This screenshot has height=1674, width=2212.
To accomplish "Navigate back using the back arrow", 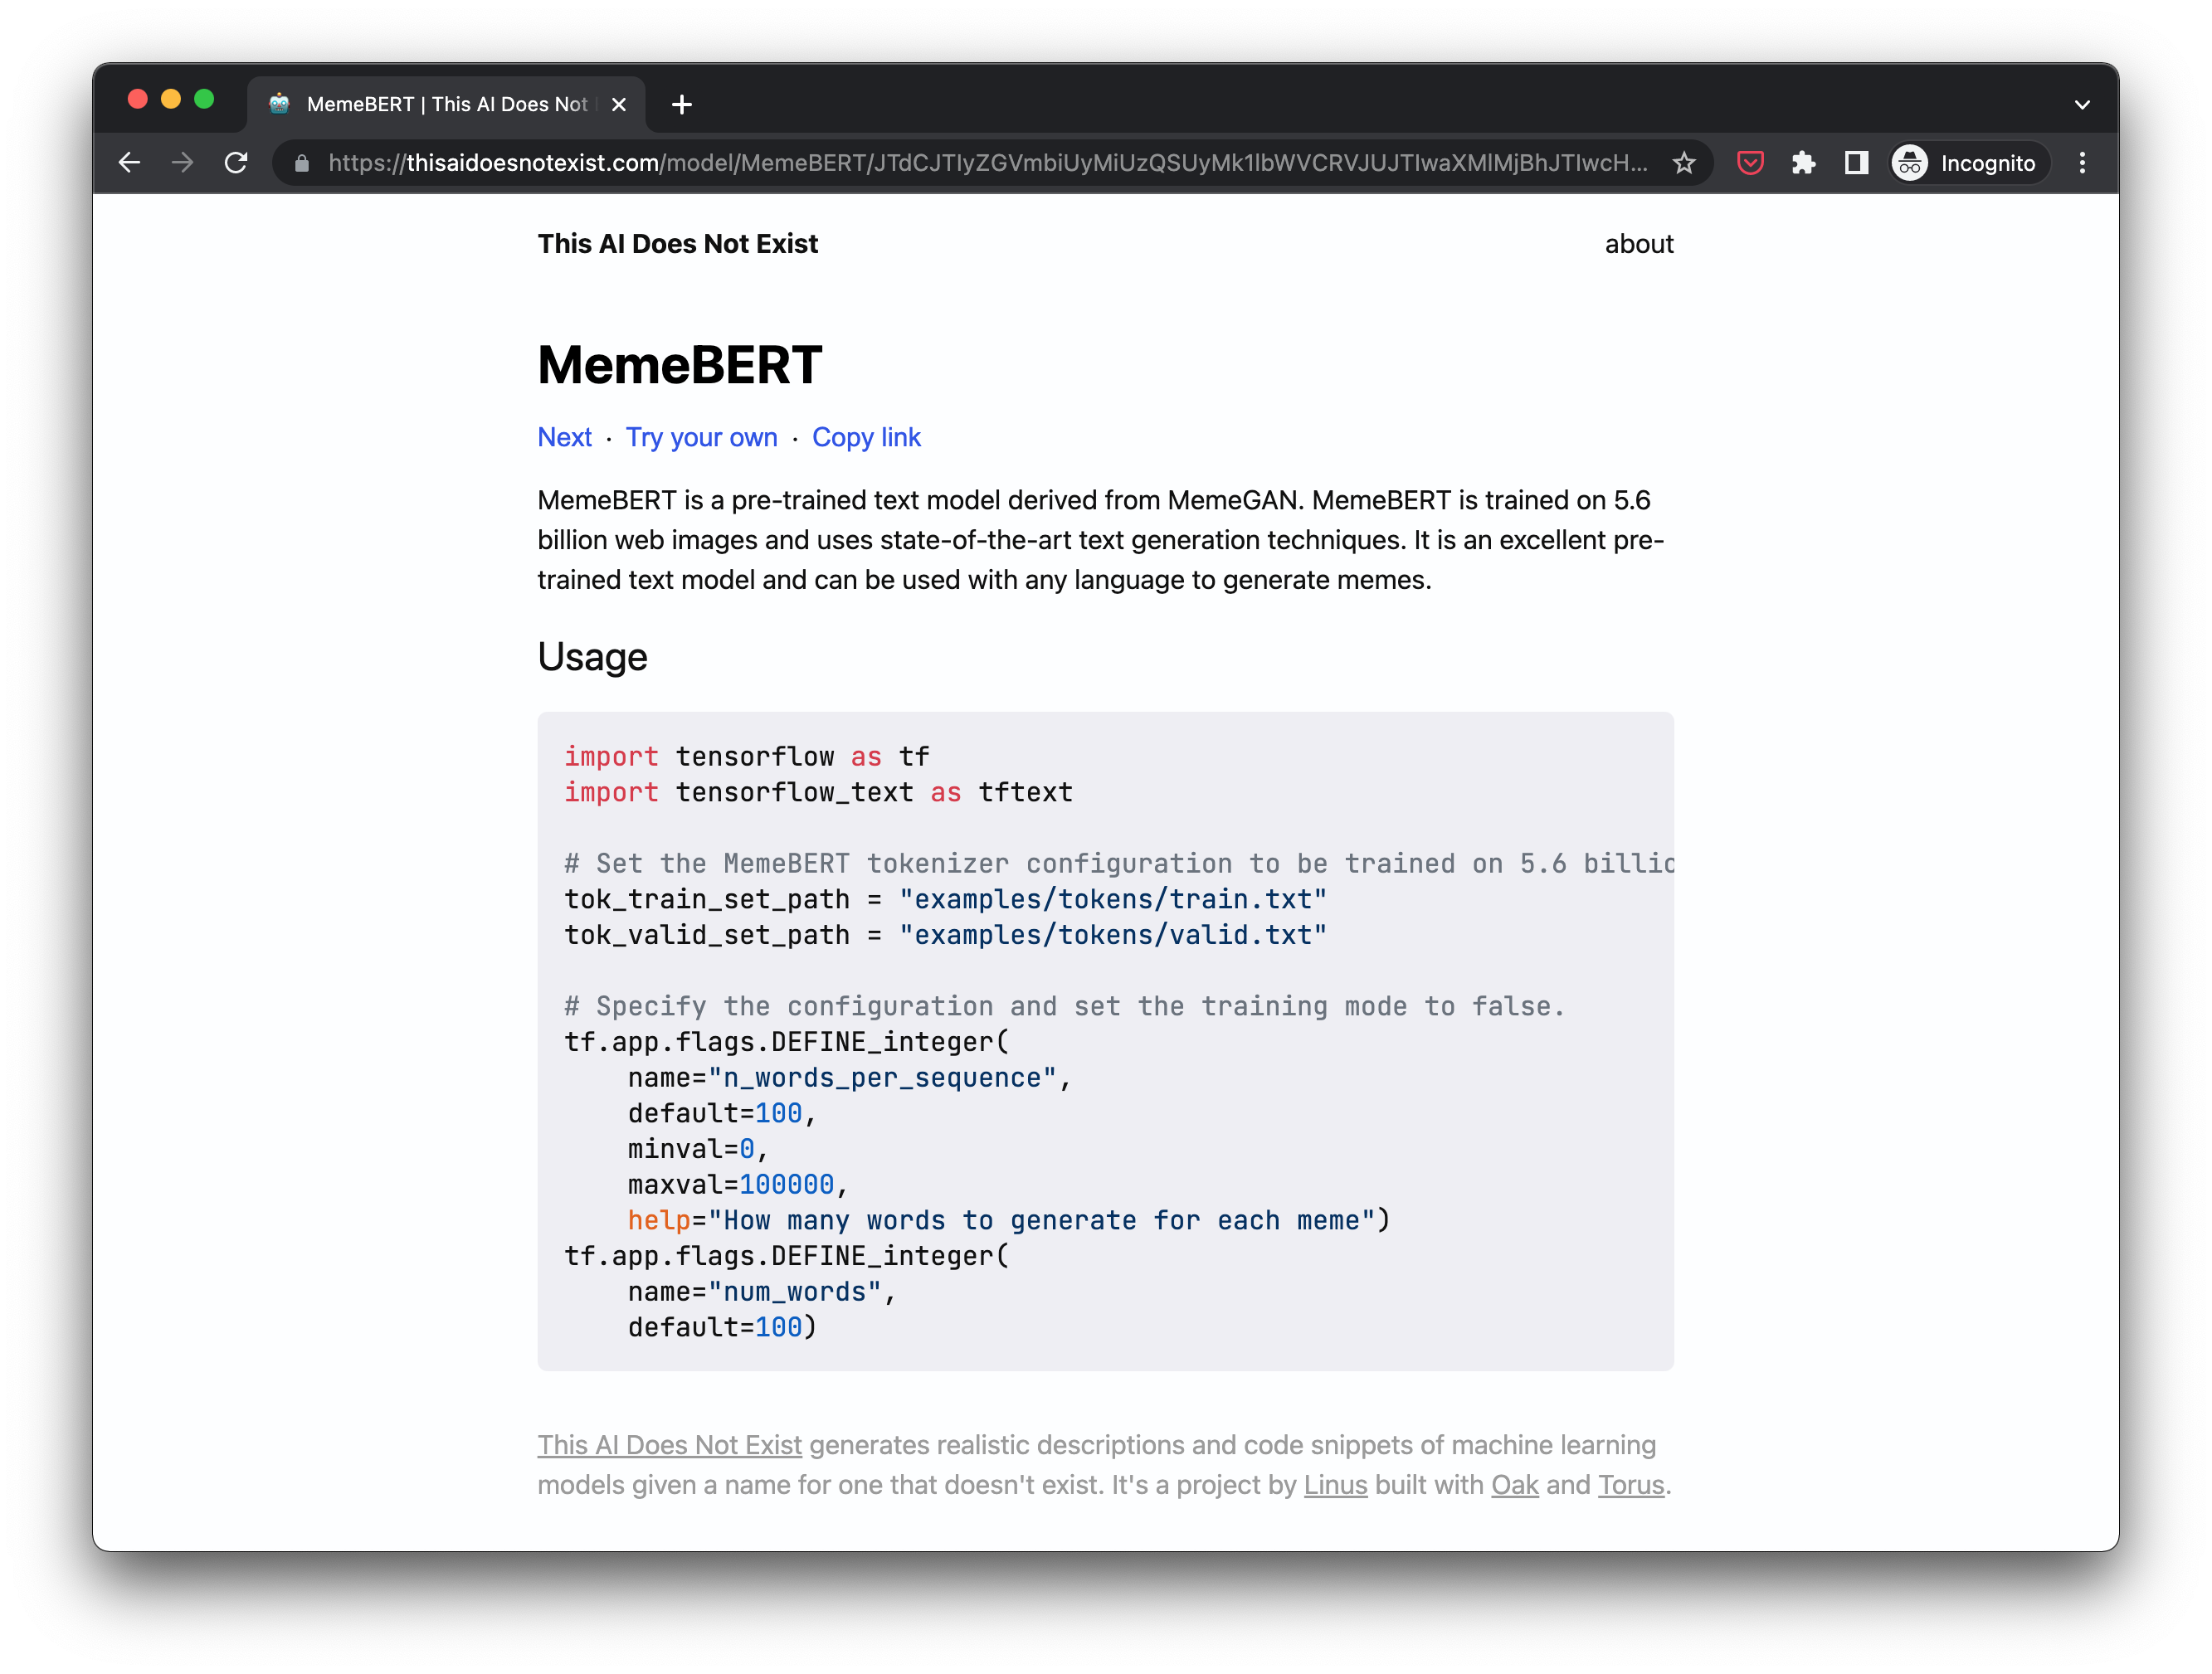I will click(x=129, y=162).
